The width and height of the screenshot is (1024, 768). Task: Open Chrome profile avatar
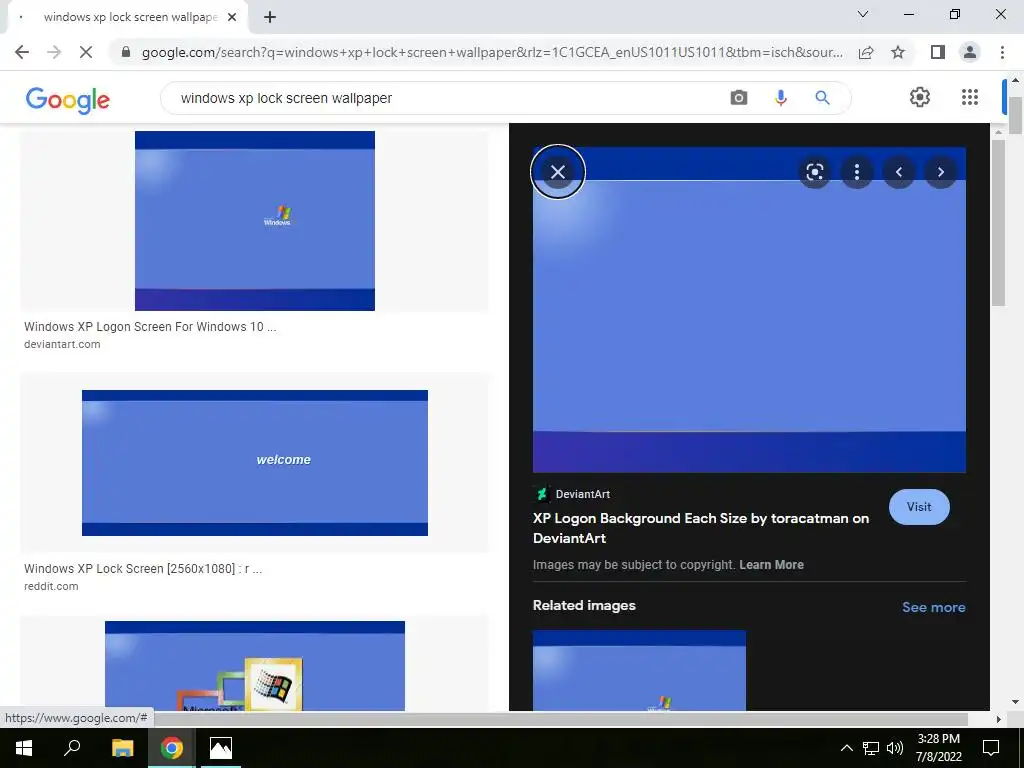970,52
